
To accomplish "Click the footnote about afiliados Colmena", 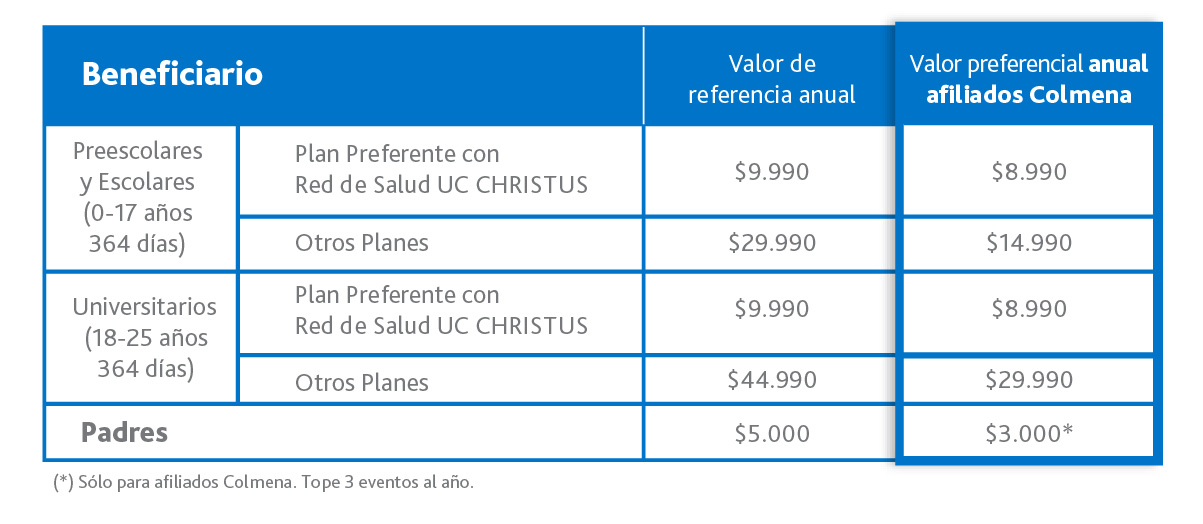I will click(263, 483).
